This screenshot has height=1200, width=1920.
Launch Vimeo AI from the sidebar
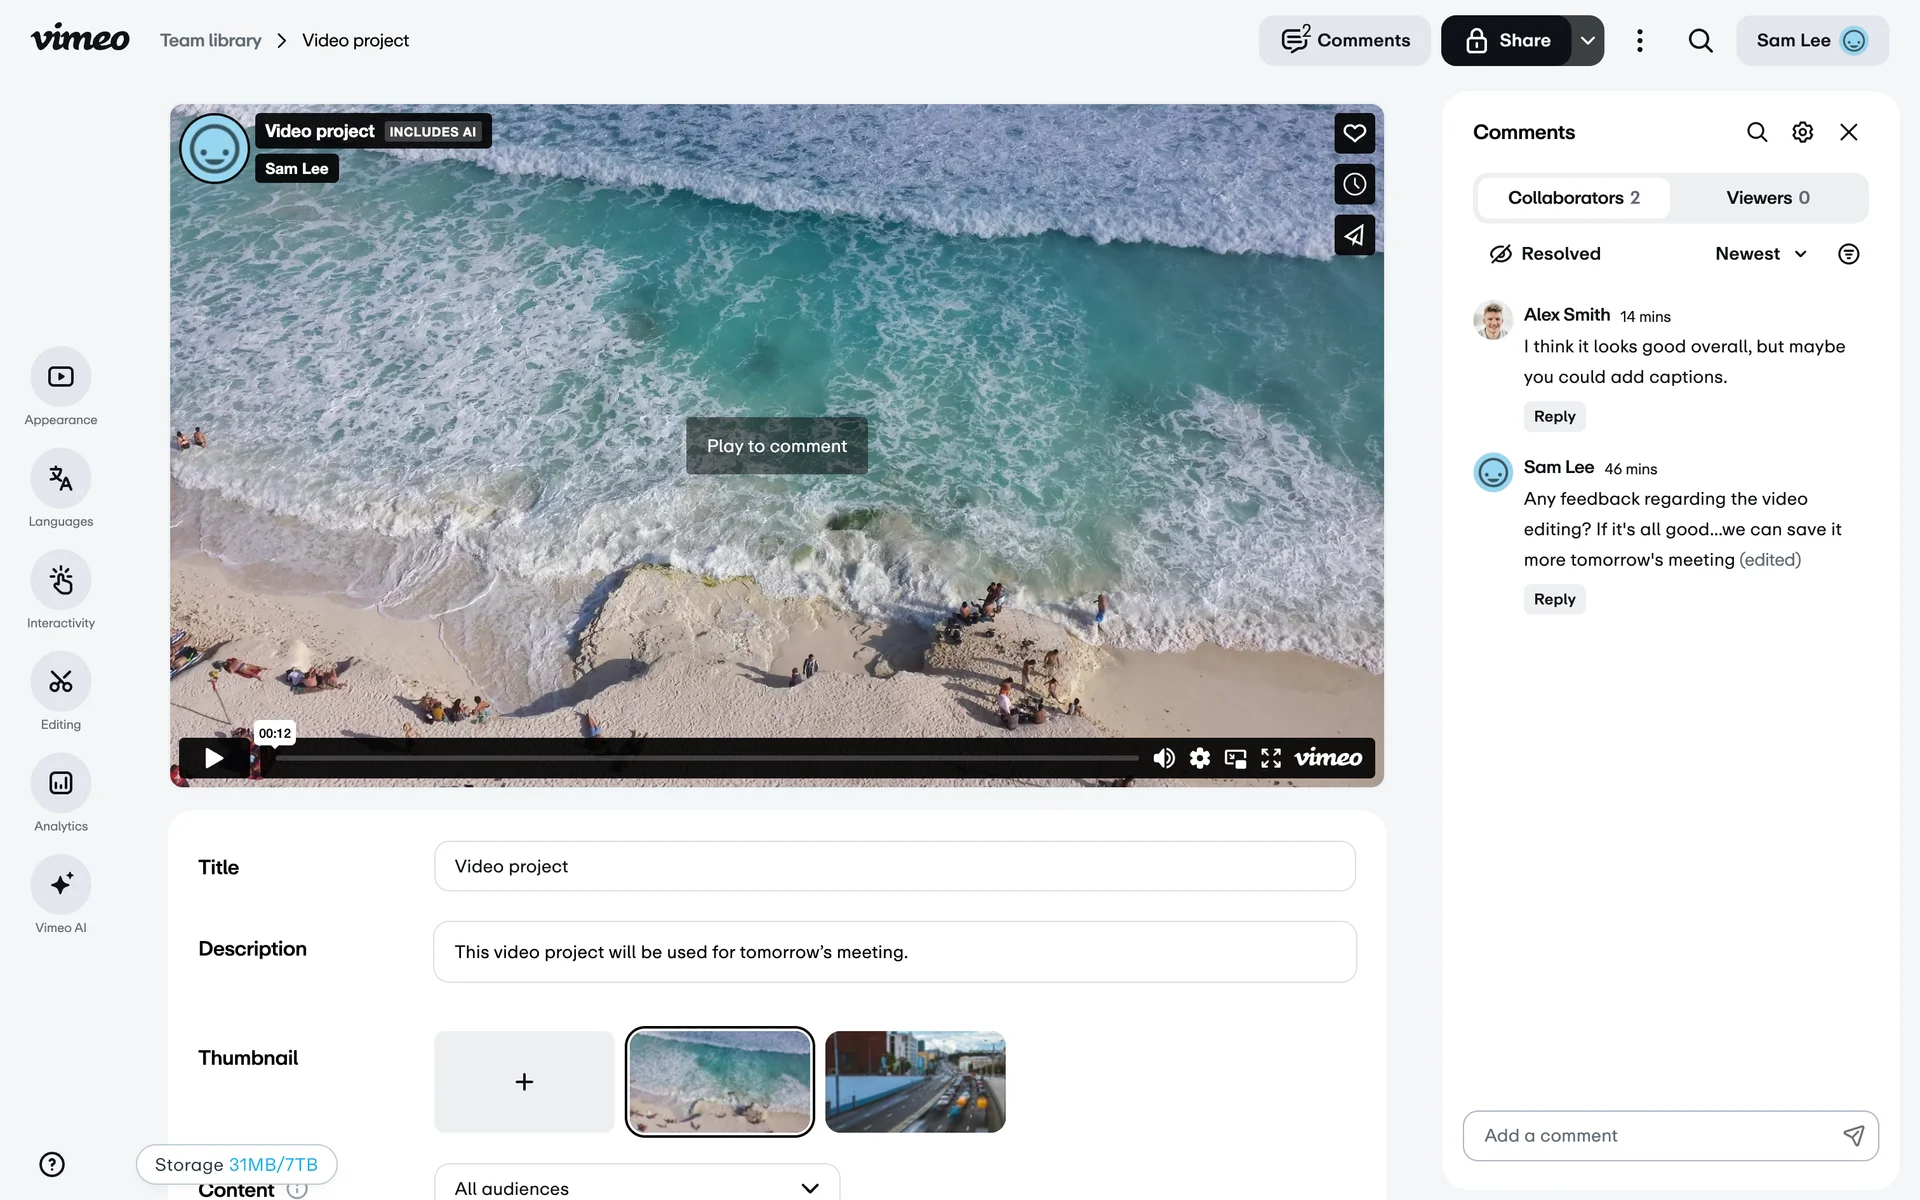point(61,885)
